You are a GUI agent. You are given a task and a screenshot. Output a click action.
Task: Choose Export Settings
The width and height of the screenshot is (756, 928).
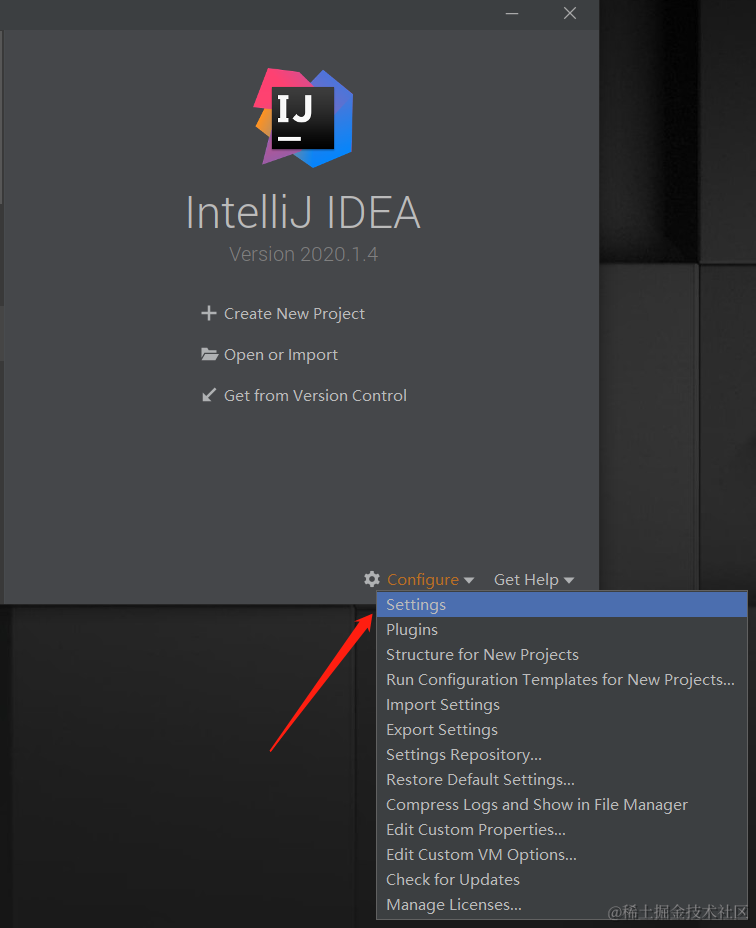tap(562, 730)
